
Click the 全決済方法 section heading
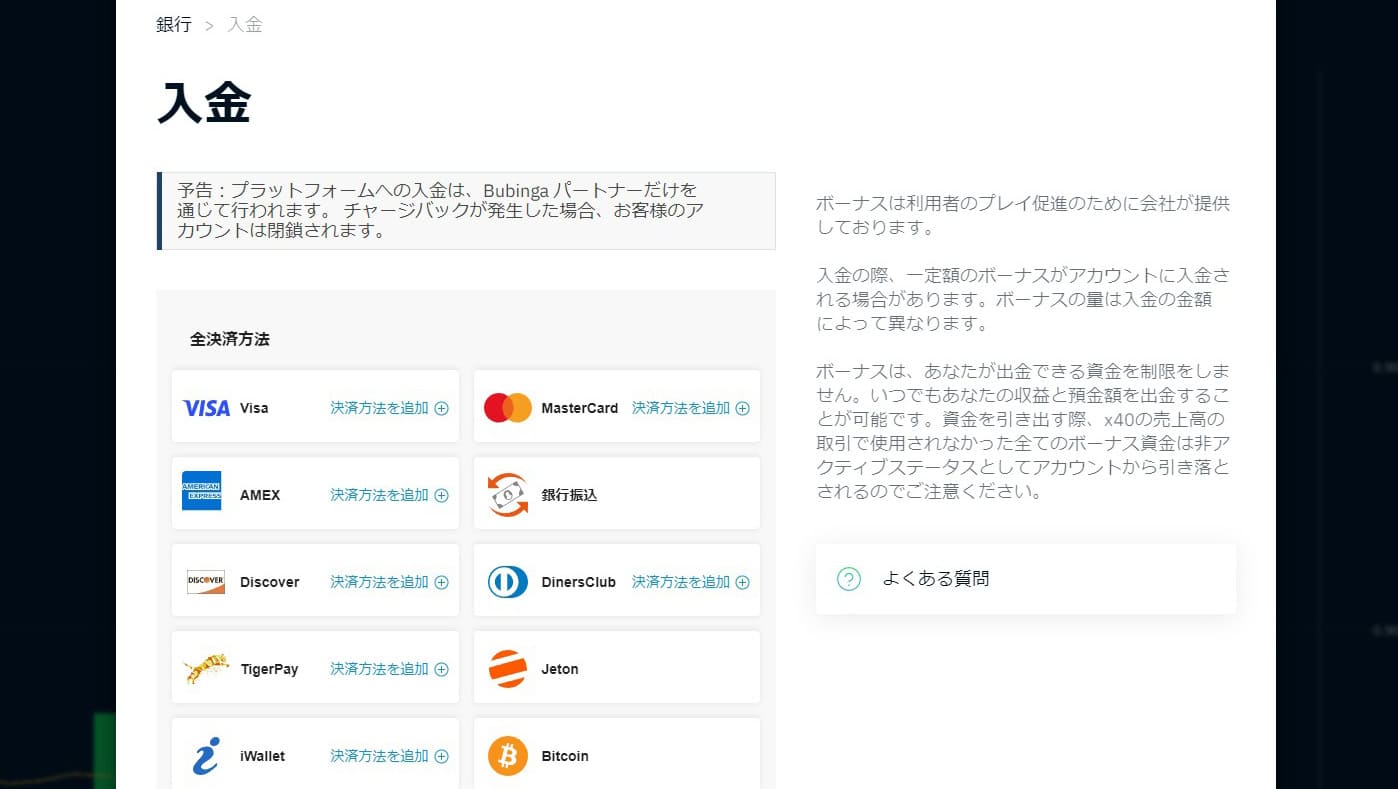coord(230,339)
